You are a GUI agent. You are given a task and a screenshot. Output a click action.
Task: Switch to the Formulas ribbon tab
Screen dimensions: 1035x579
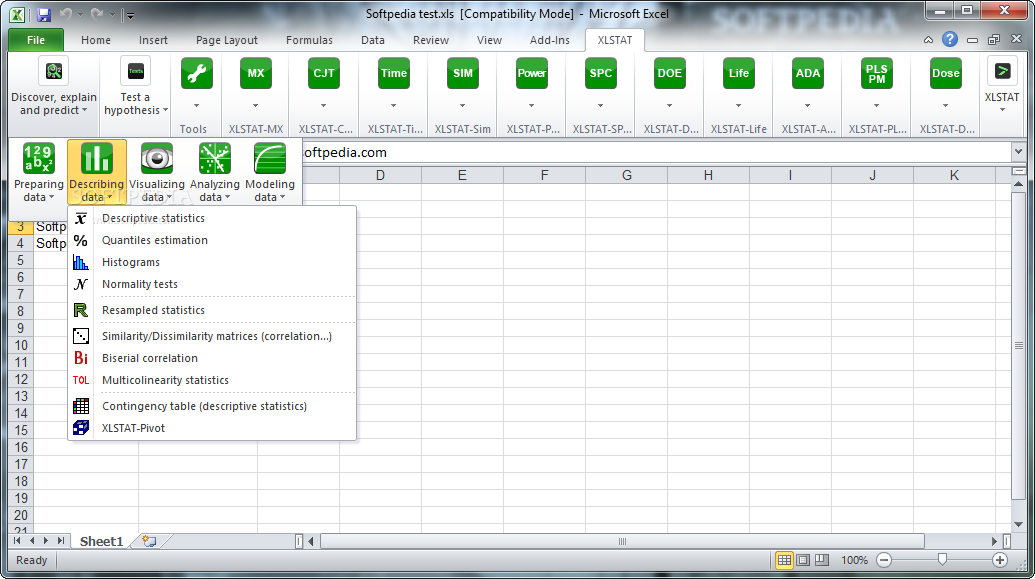coord(309,40)
